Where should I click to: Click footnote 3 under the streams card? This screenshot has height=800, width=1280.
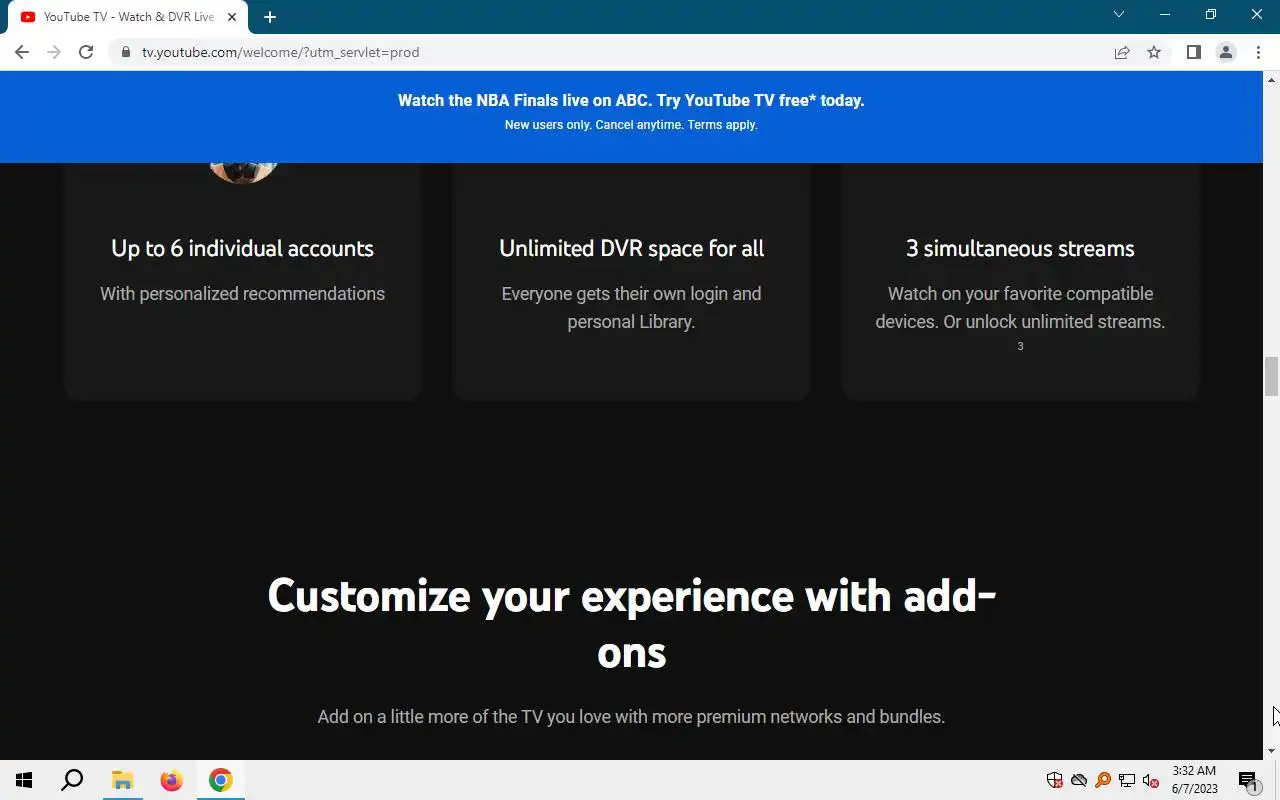click(x=1020, y=346)
